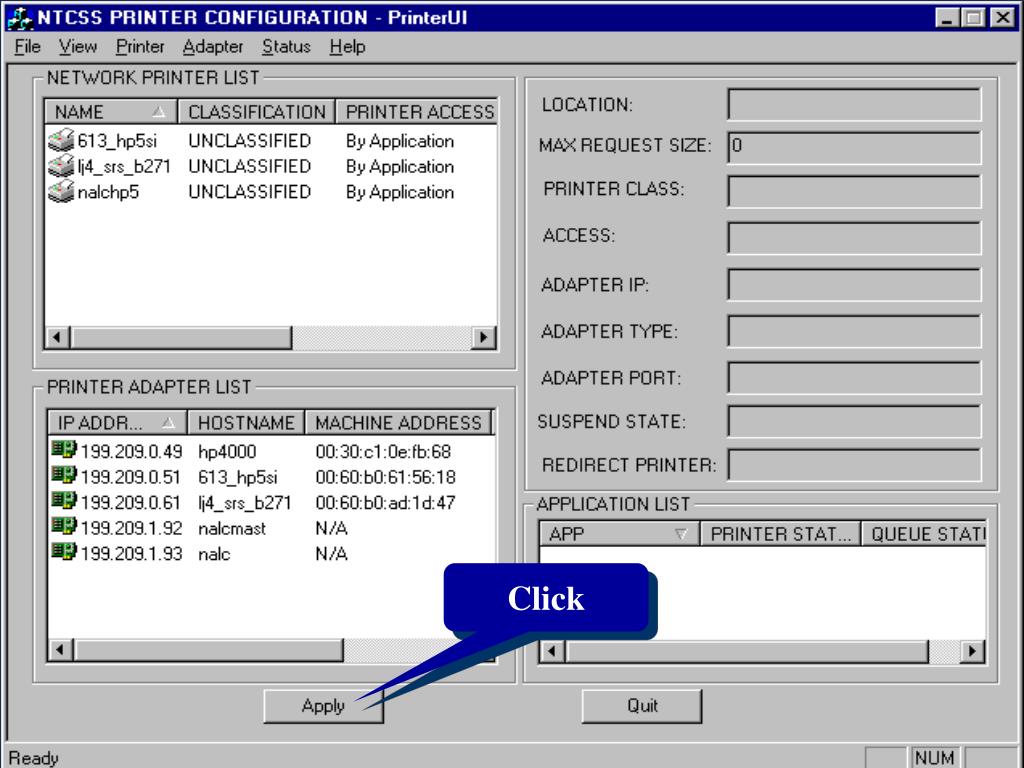Image resolution: width=1024 pixels, height=768 pixels.
Task: Click the 613_hp5si printer icon
Action: click(x=61, y=140)
